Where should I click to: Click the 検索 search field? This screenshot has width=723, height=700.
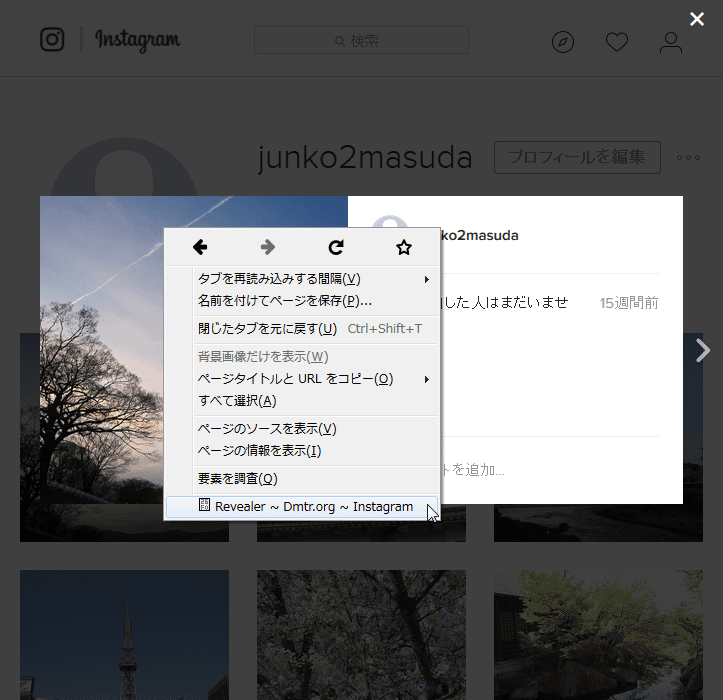click(361, 41)
